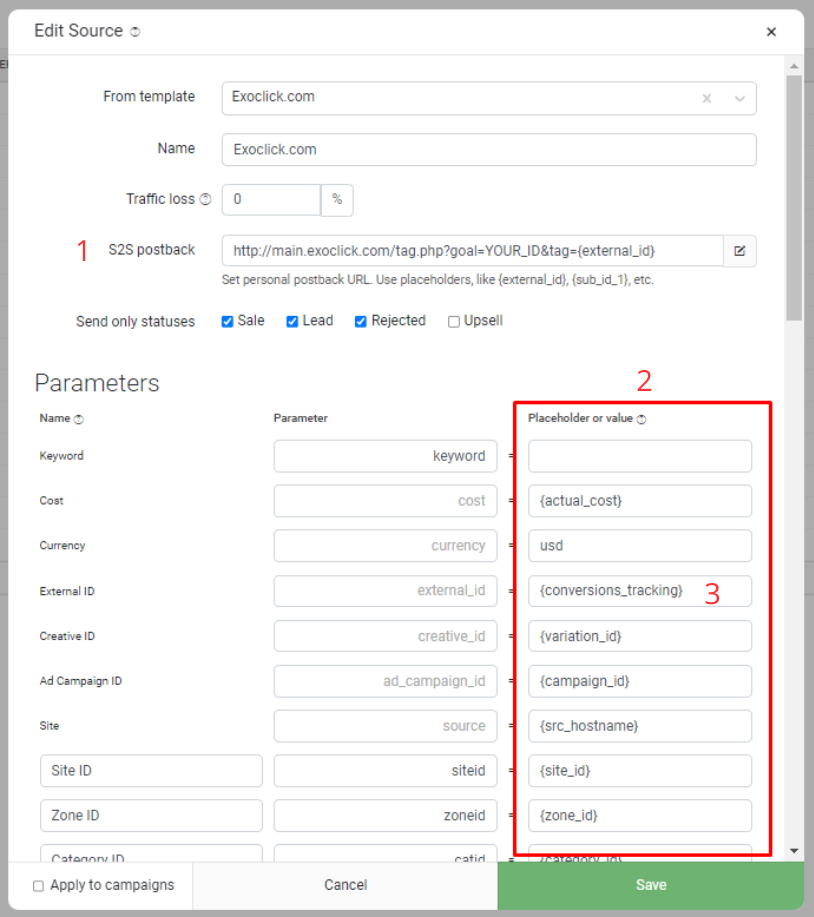Click the {src_hostname} placeholder field

tap(640, 726)
